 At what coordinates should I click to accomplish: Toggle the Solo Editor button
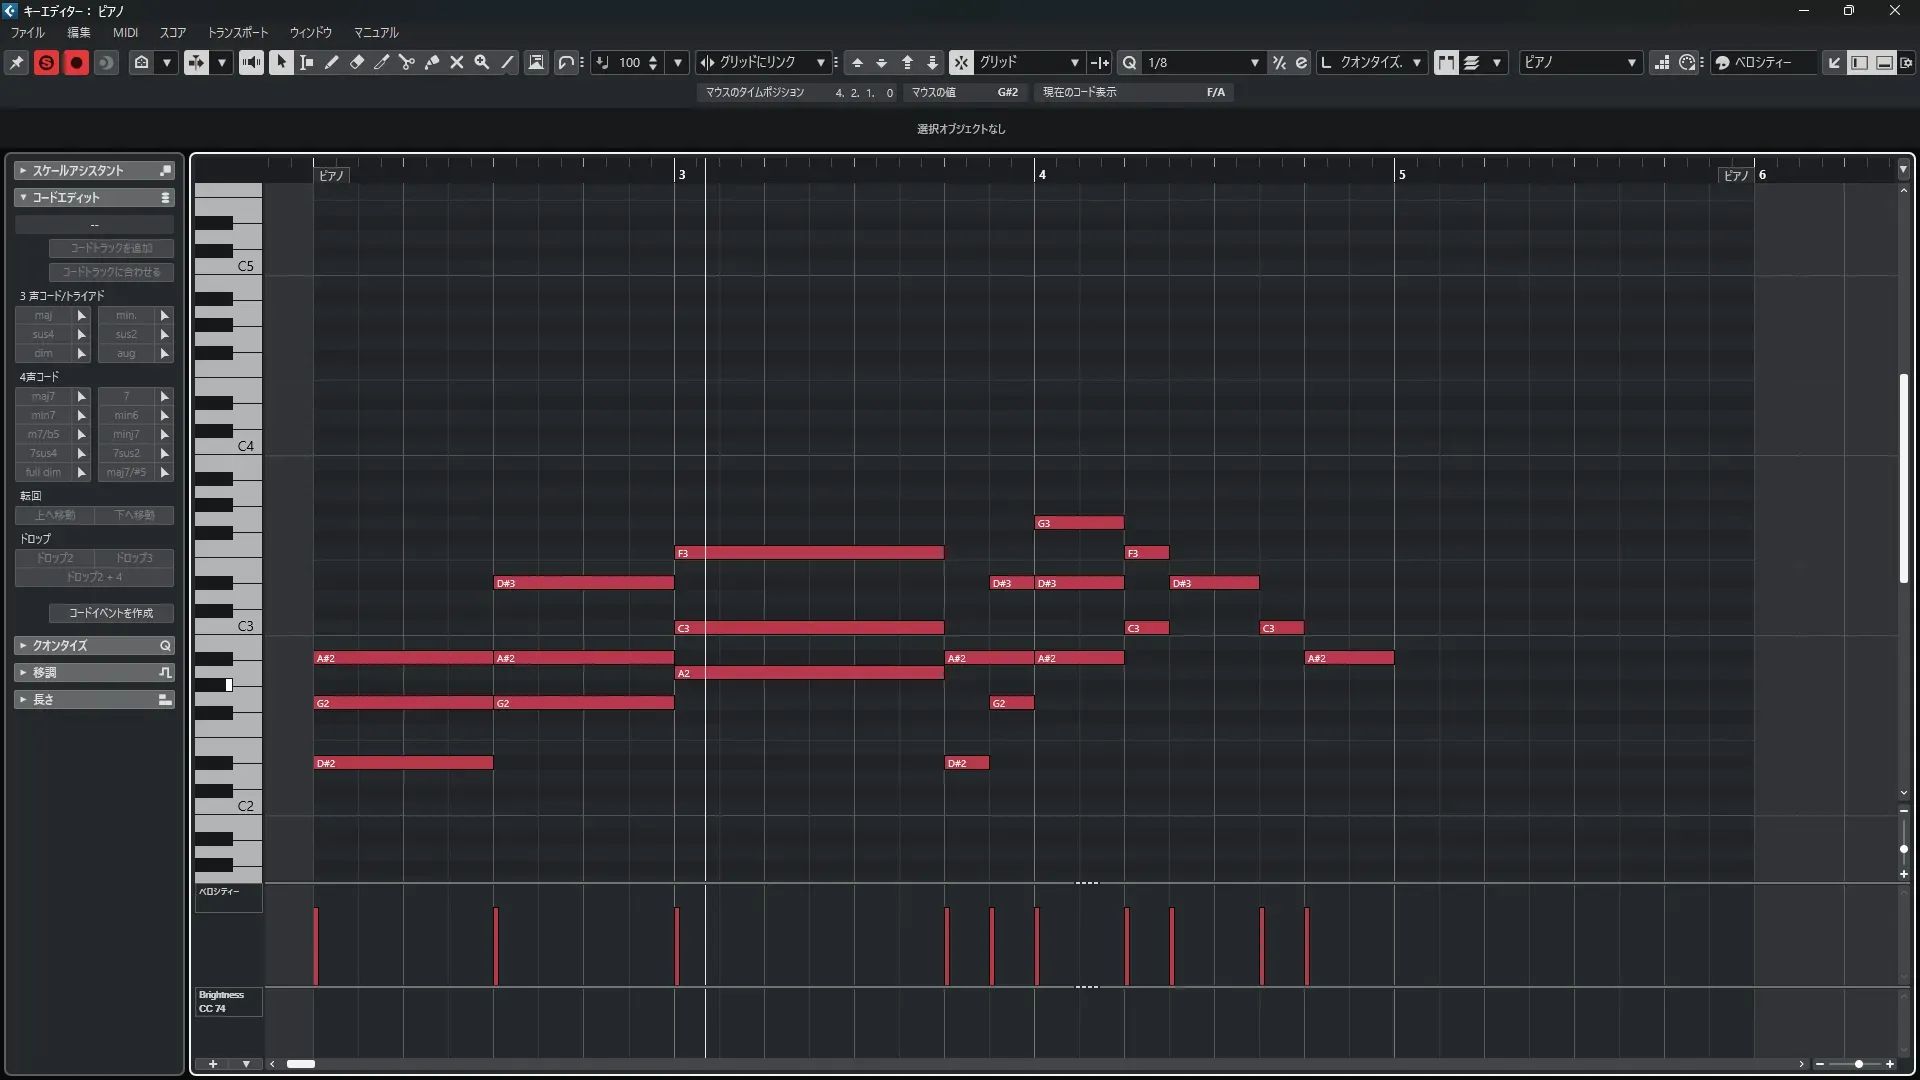tap(46, 62)
